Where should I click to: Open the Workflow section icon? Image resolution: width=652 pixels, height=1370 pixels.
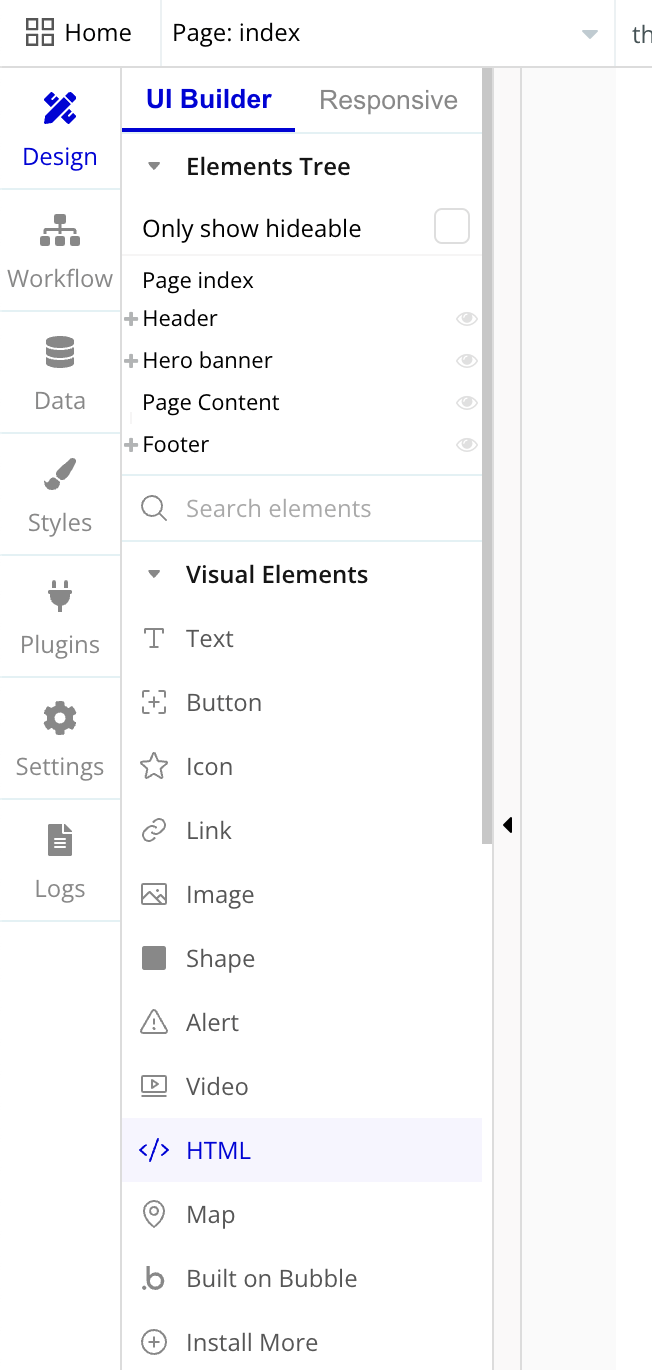pyautogui.click(x=60, y=231)
